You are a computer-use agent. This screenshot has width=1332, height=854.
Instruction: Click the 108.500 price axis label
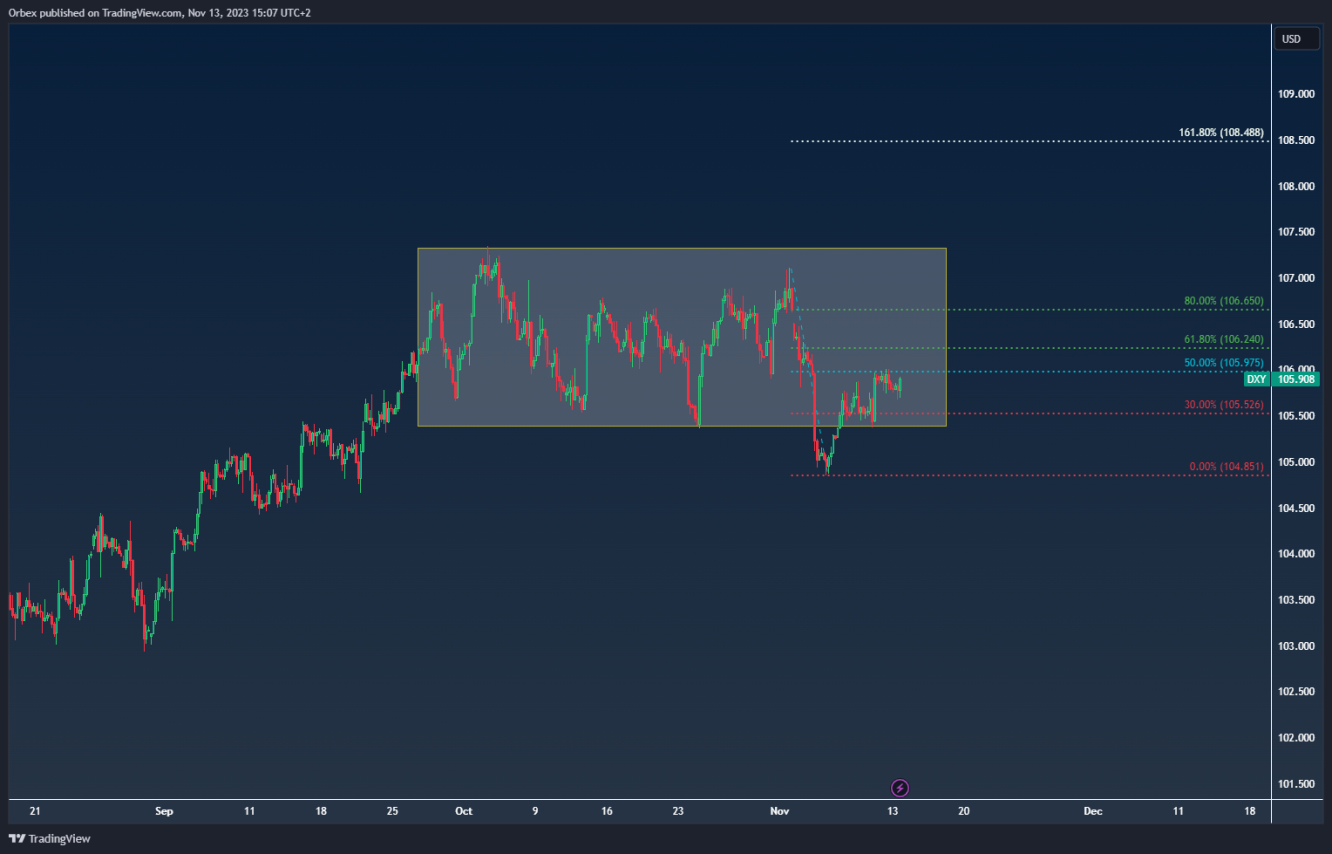pyautogui.click(x=1296, y=140)
